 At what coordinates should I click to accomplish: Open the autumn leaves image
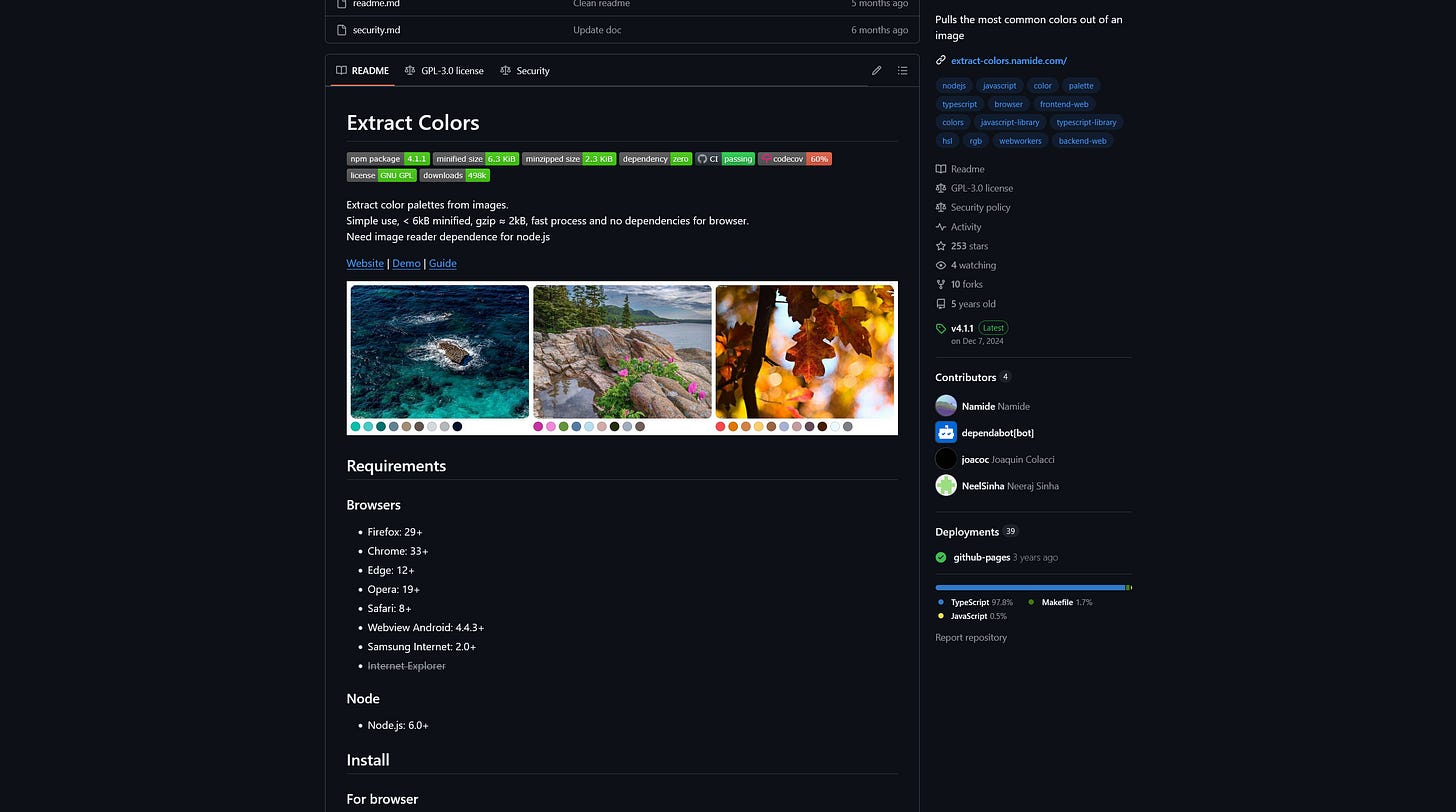[805, 351]
